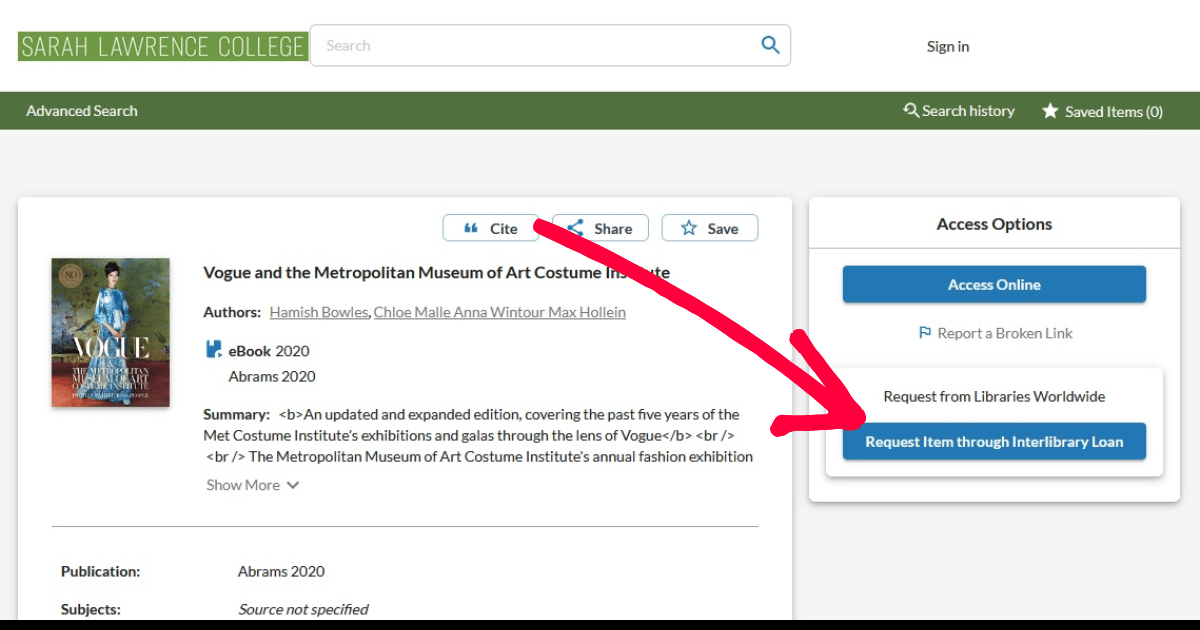
Task: Open Search history
Action: coord(959,111)
